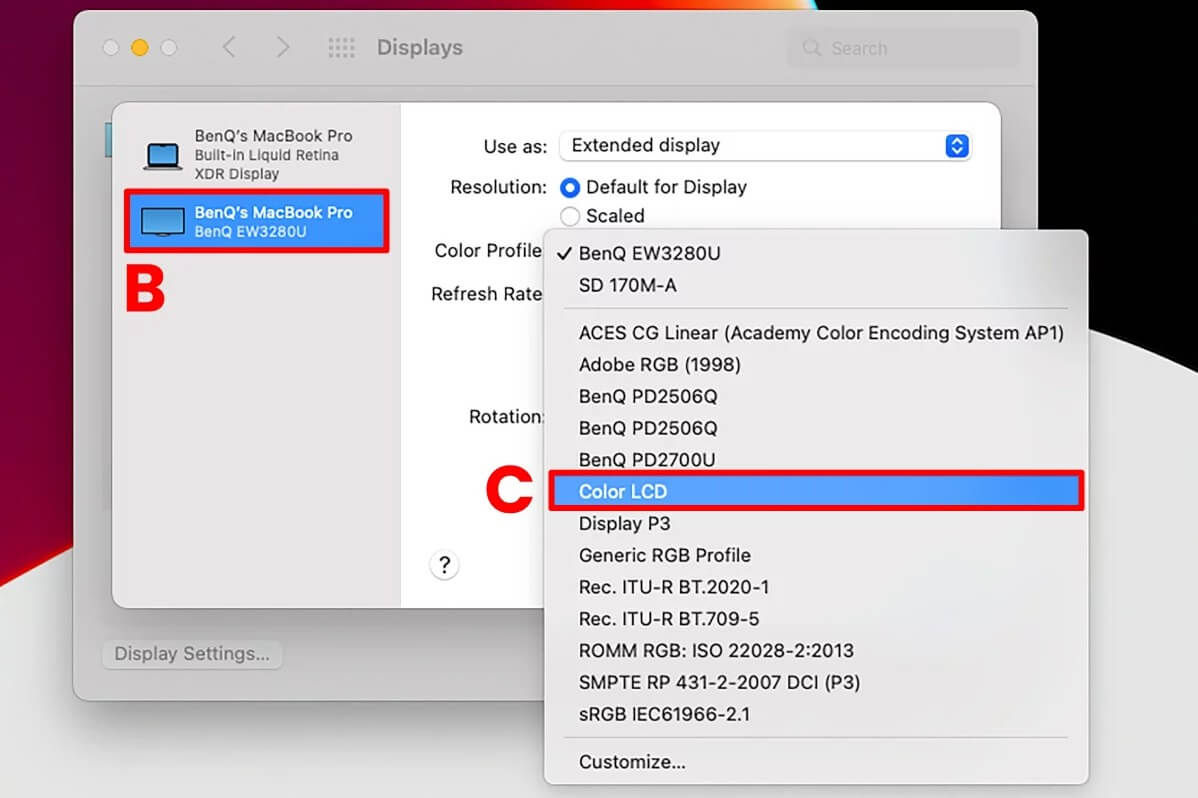Screen dimensions: 1198x798
Task: Select Color LCD profile
Action: (x=815, y=491)
